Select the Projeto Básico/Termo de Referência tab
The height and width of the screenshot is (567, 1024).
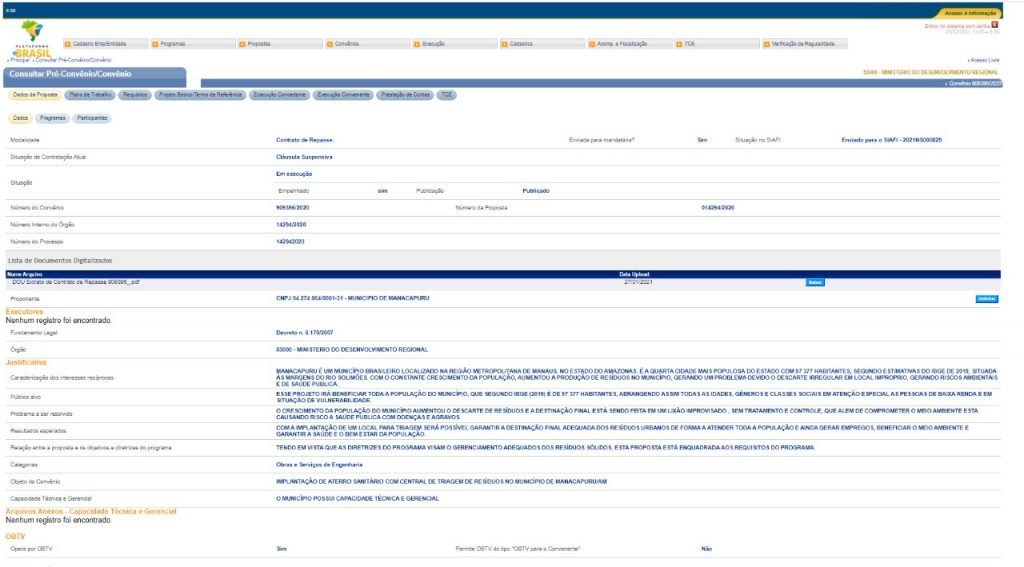click(x=199, y=94)
